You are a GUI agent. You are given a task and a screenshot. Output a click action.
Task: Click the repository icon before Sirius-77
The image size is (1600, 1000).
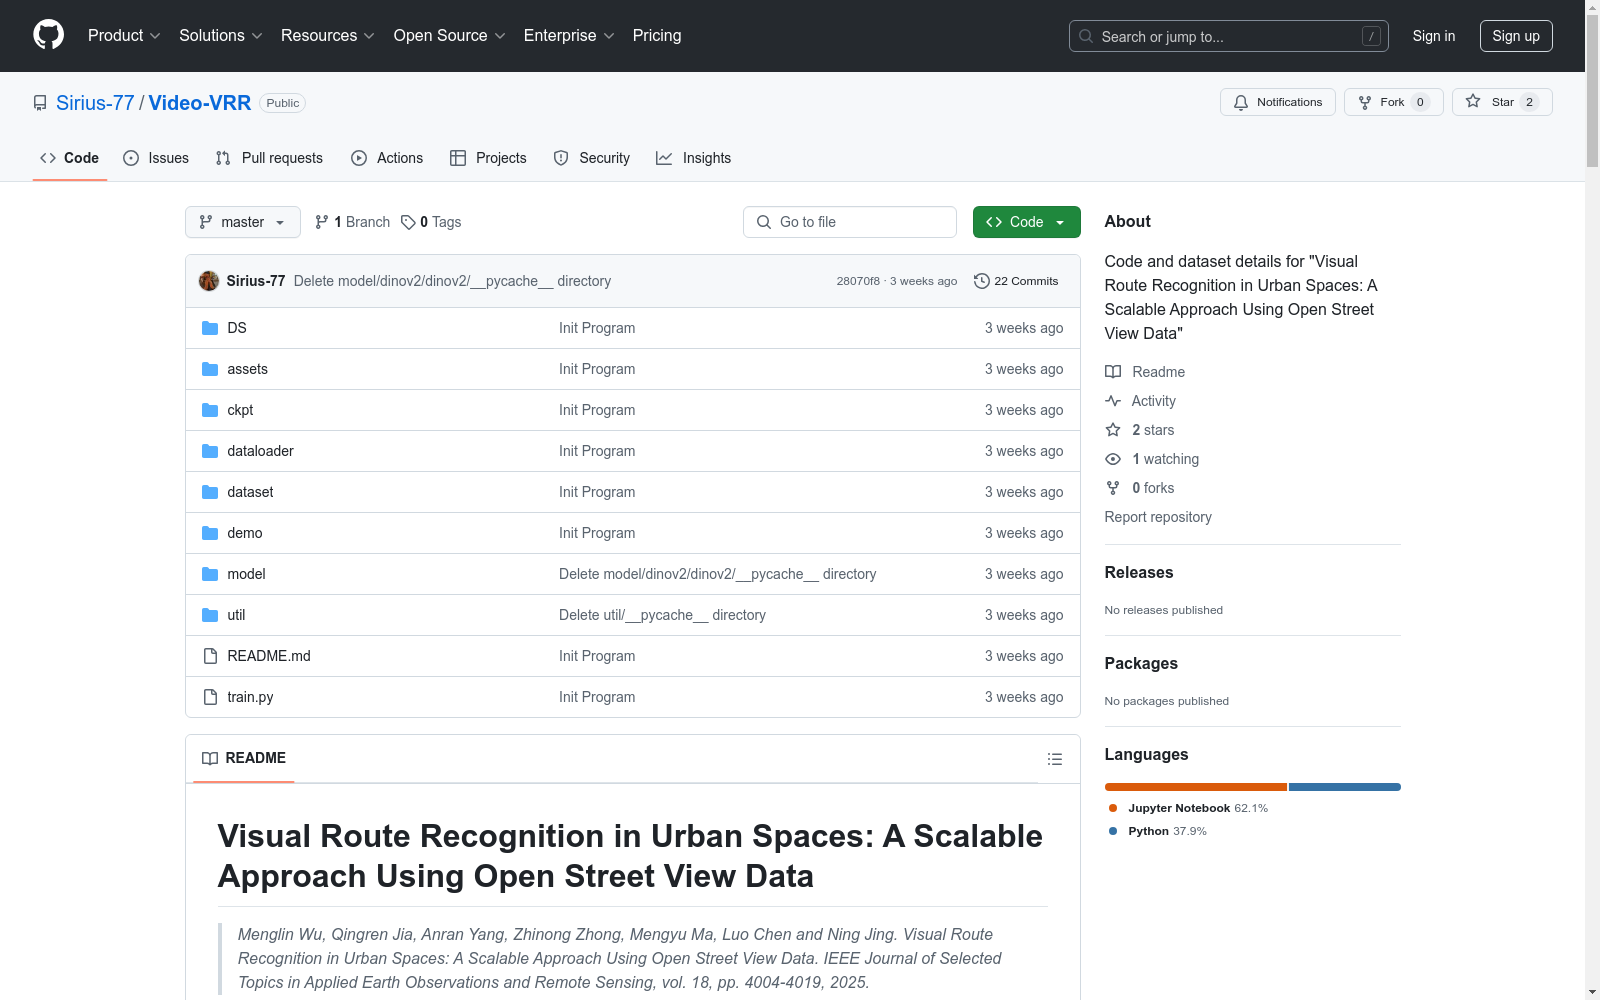pyautogui.click(x=40, y=103)
